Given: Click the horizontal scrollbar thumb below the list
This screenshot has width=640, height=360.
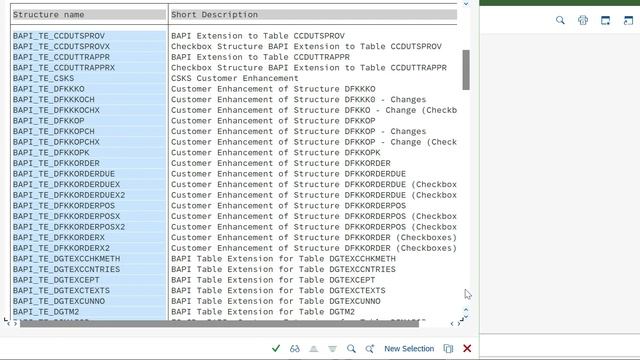Looking at the screenshot, I should (x=220, y=324).
